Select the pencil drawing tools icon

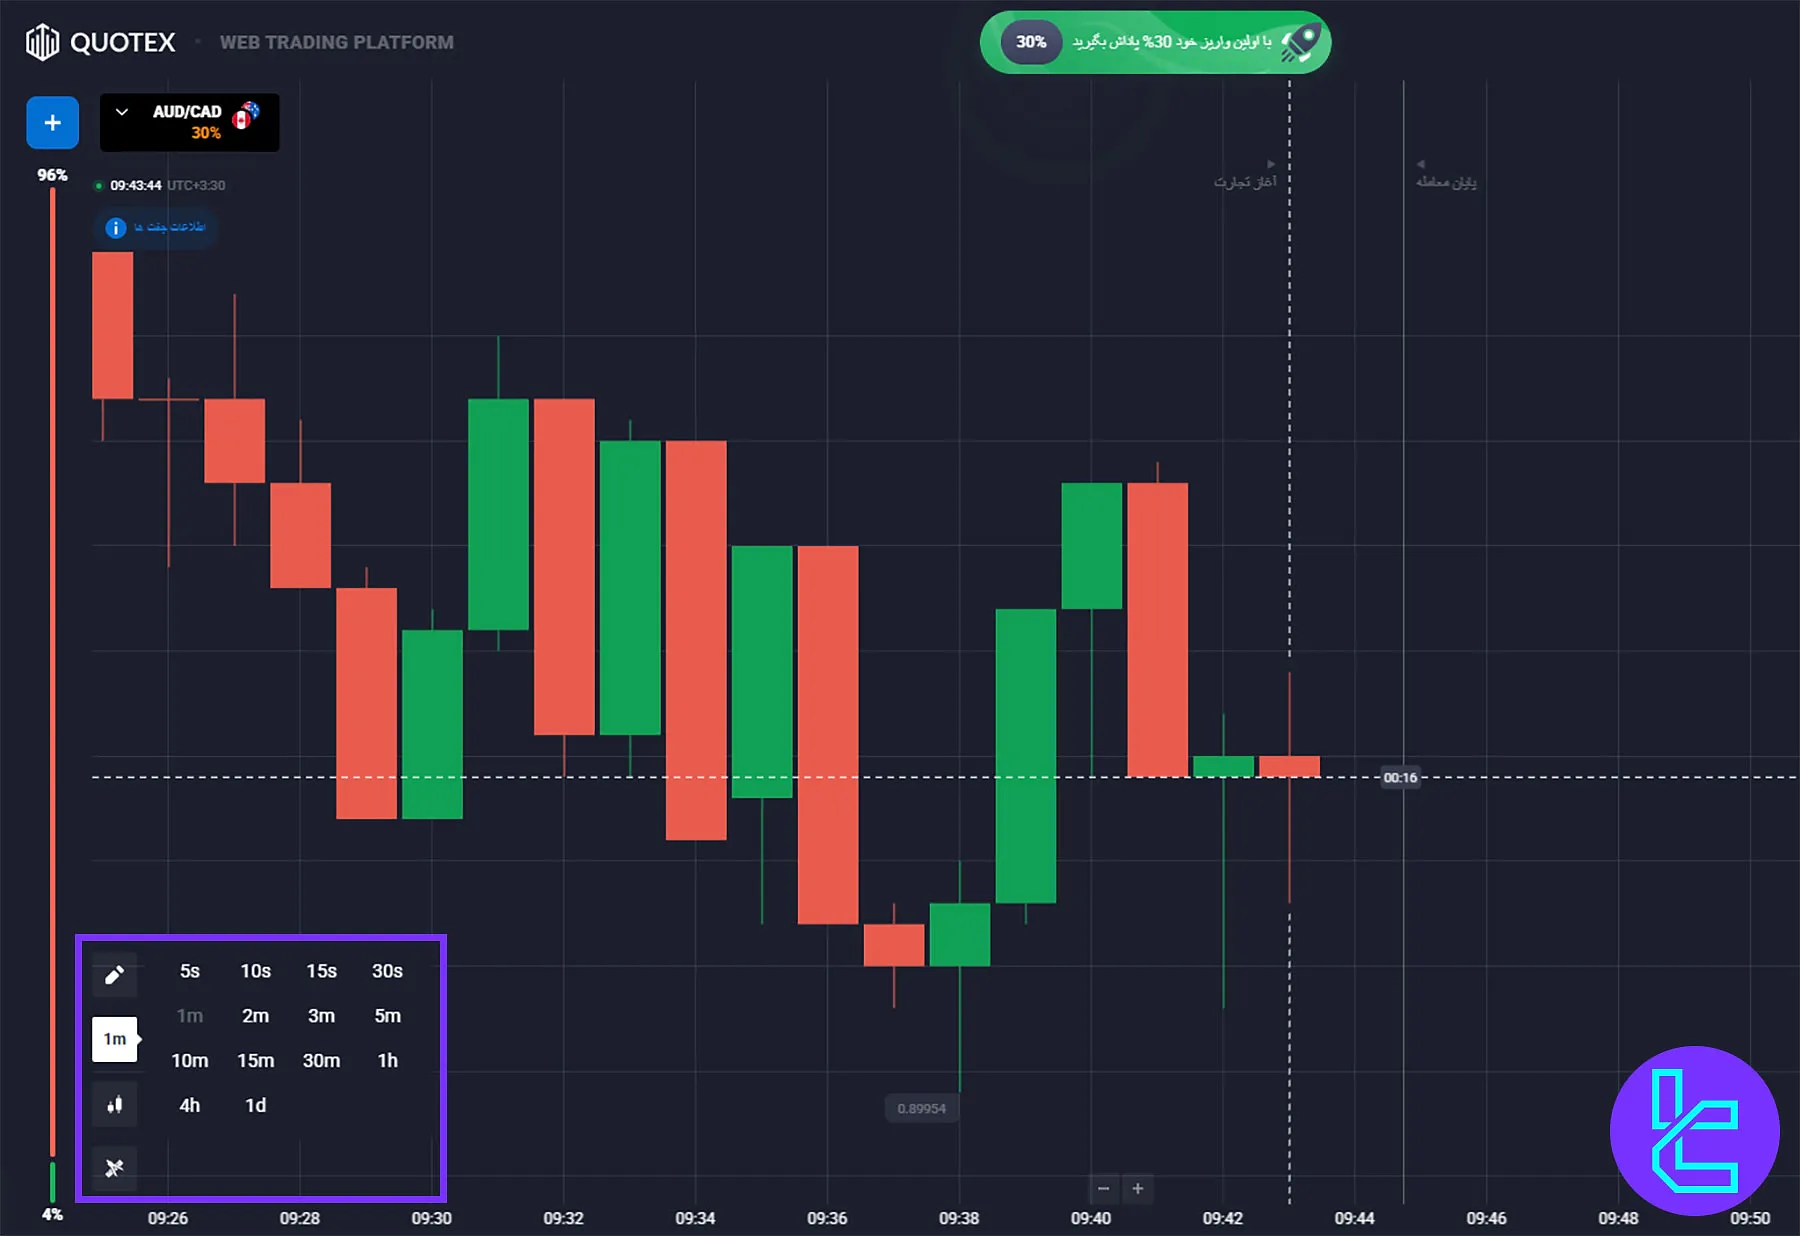114,974
